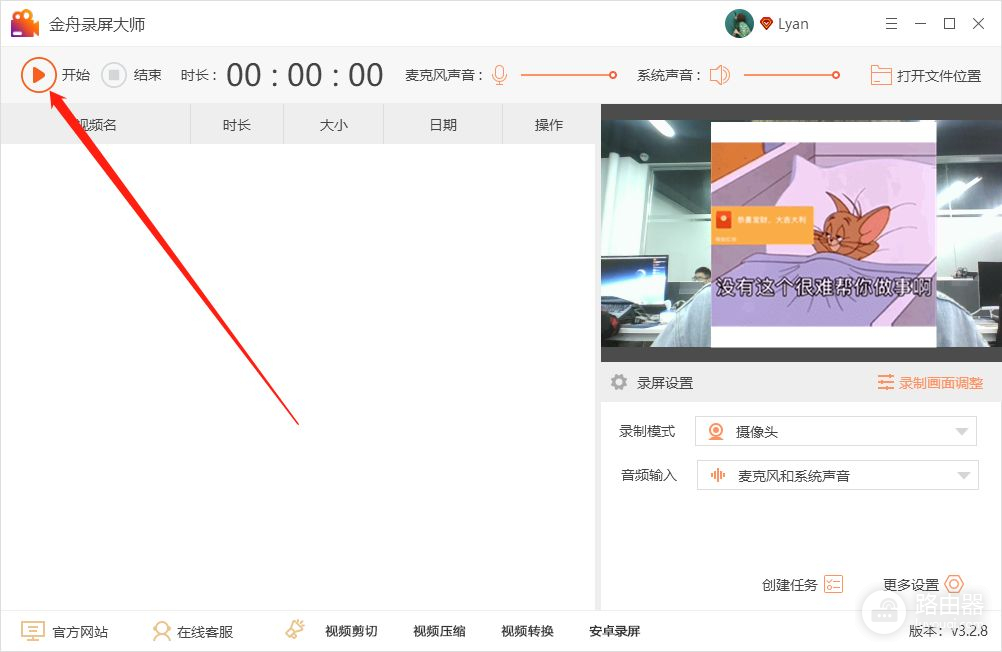Contact Online Support (在线客服)
The image size is (1002, 652).
pyautogui.click(x=192, y=631)
